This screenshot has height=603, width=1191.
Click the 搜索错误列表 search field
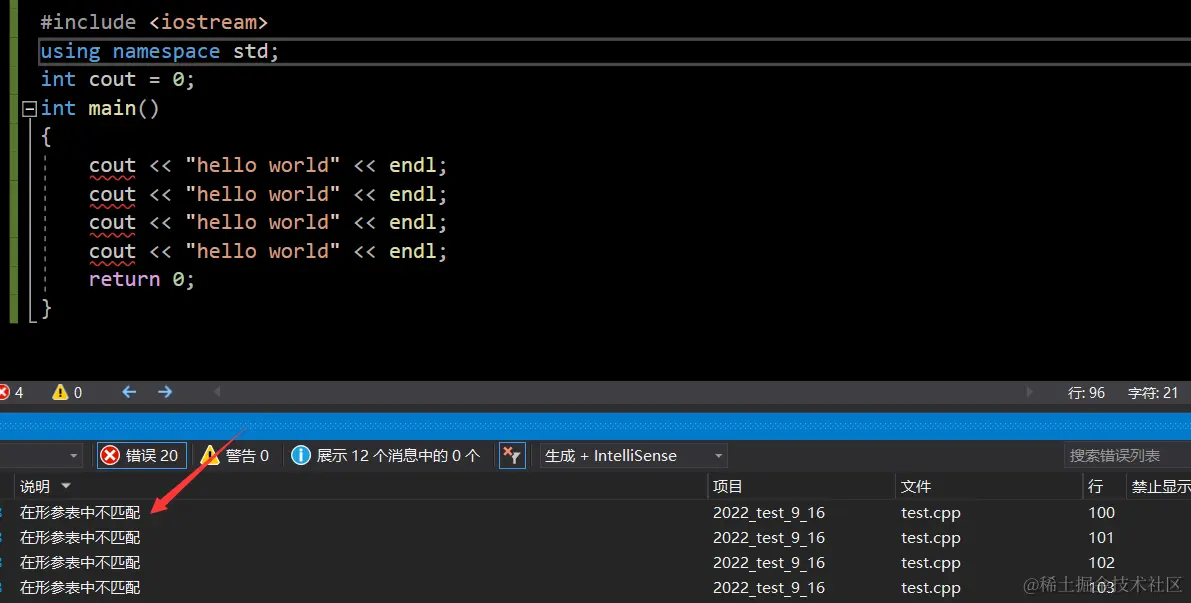pos(1127,456)
